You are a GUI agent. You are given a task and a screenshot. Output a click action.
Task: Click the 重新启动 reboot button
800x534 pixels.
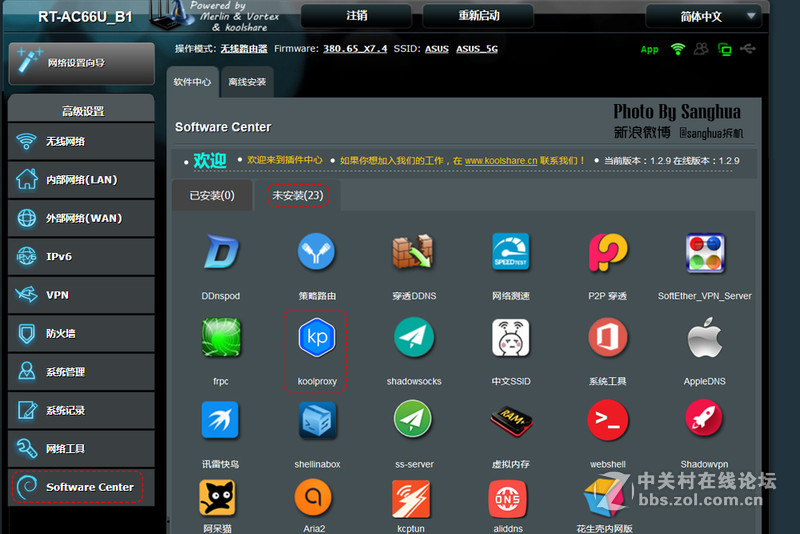(478, 16)
